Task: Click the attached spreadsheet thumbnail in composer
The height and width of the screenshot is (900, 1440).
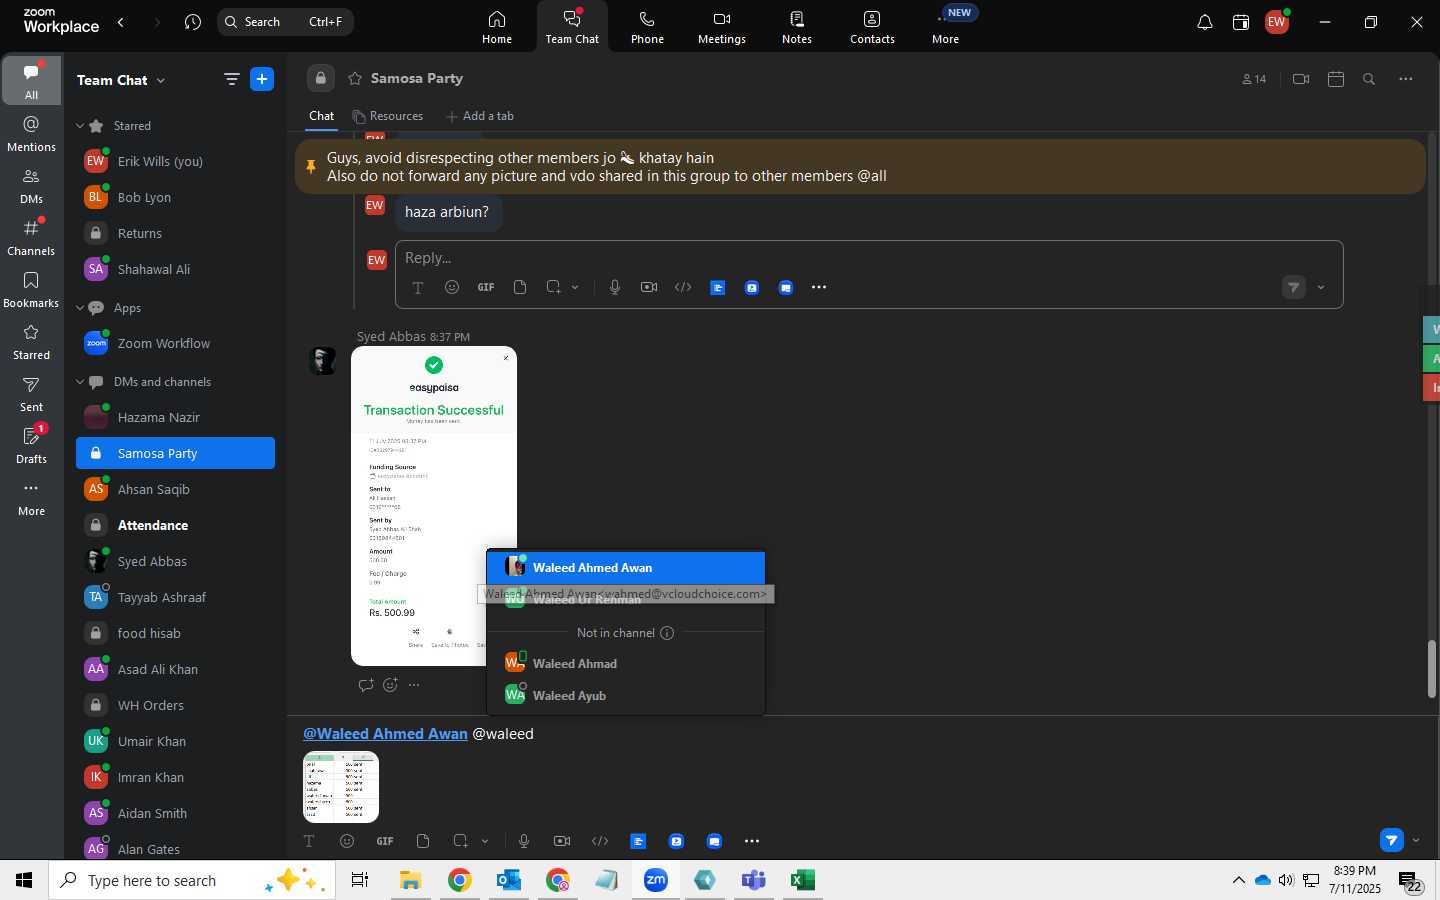Action: click(341, 787)
